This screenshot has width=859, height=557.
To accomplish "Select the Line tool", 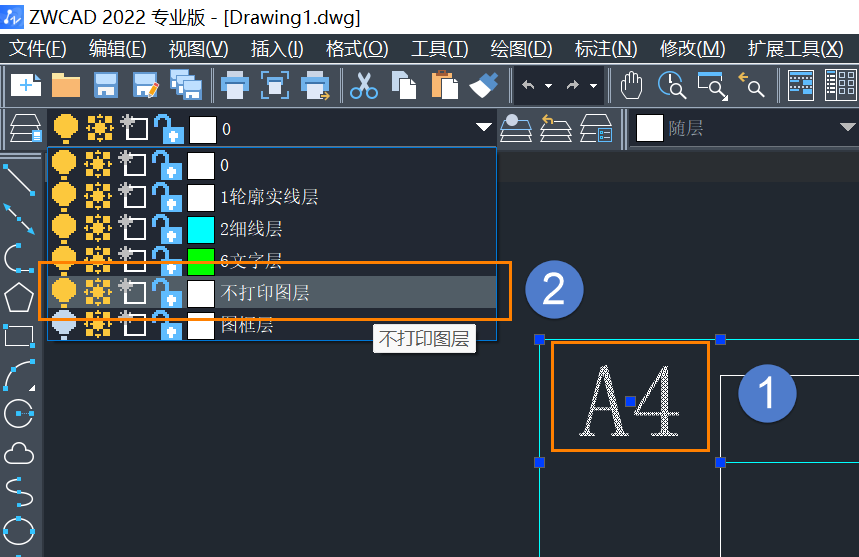I will pyautogui.click(x=19, y=180).
